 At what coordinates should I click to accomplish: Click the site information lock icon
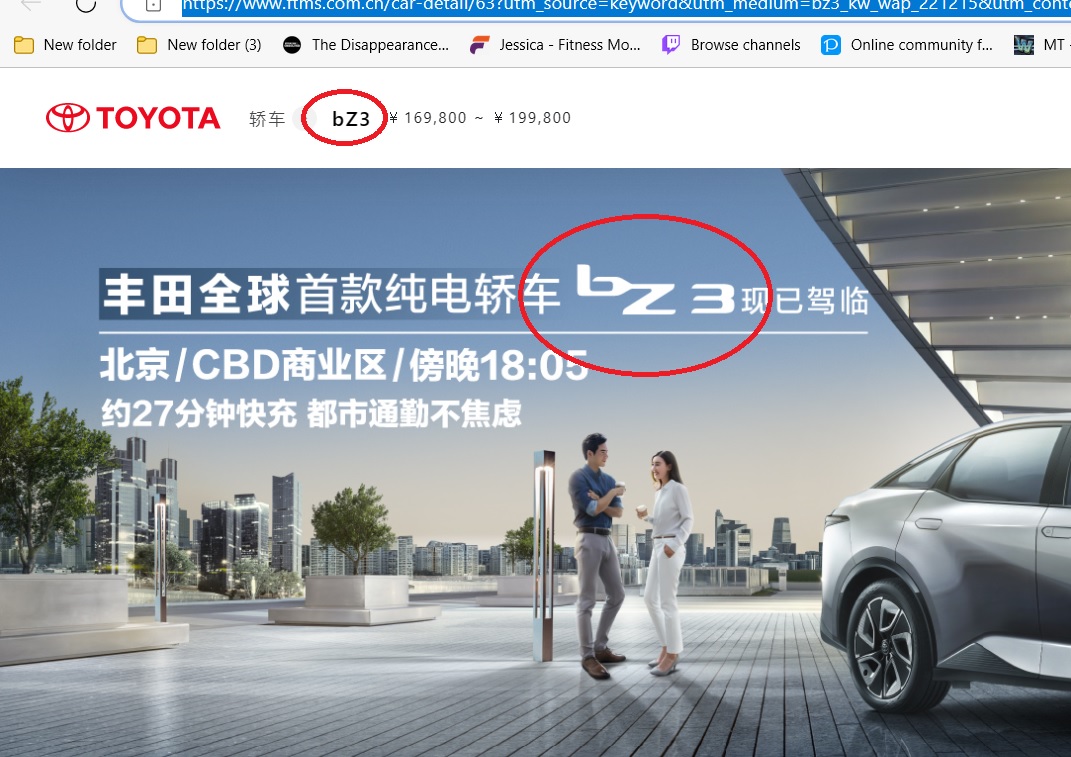[153, 5]
